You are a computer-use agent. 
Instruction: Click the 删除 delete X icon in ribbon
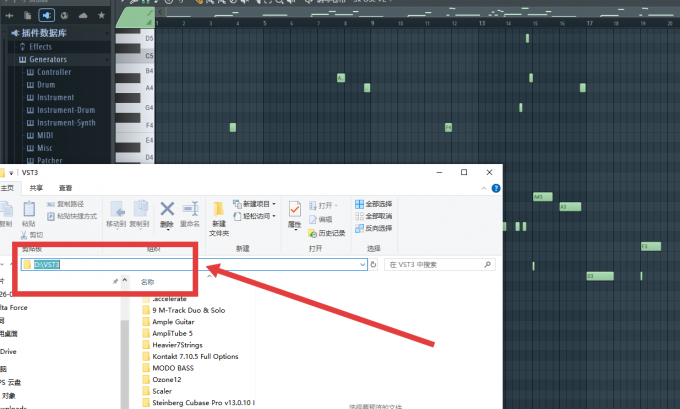(x=167, y=209)
